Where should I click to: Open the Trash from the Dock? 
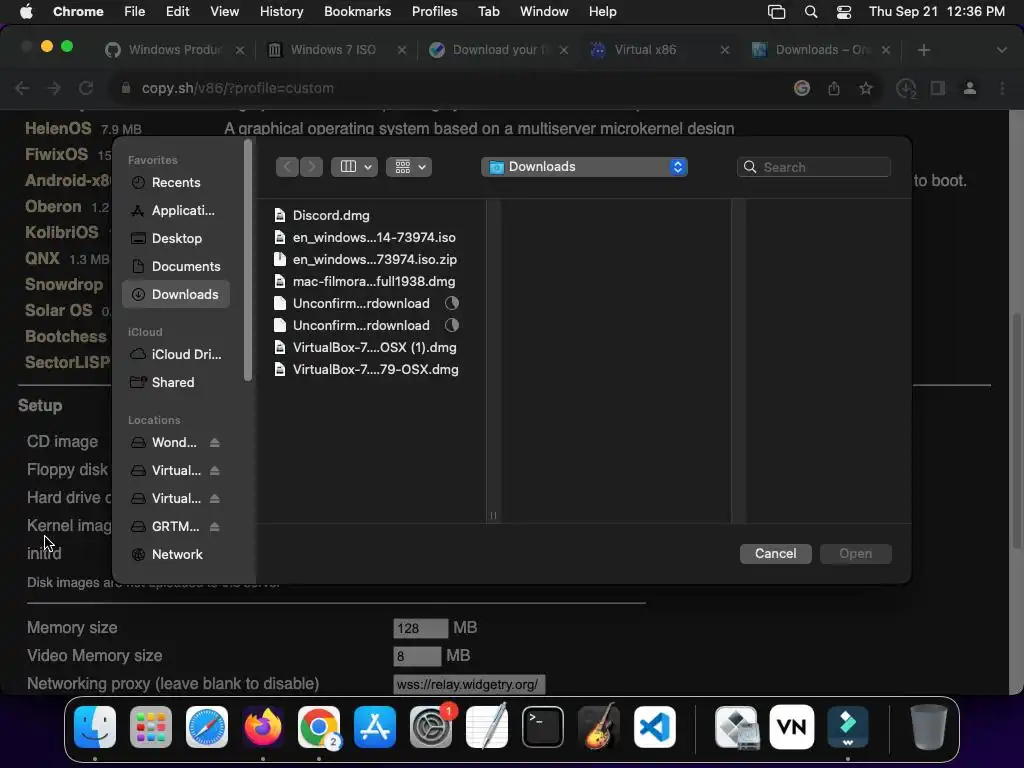929,727
